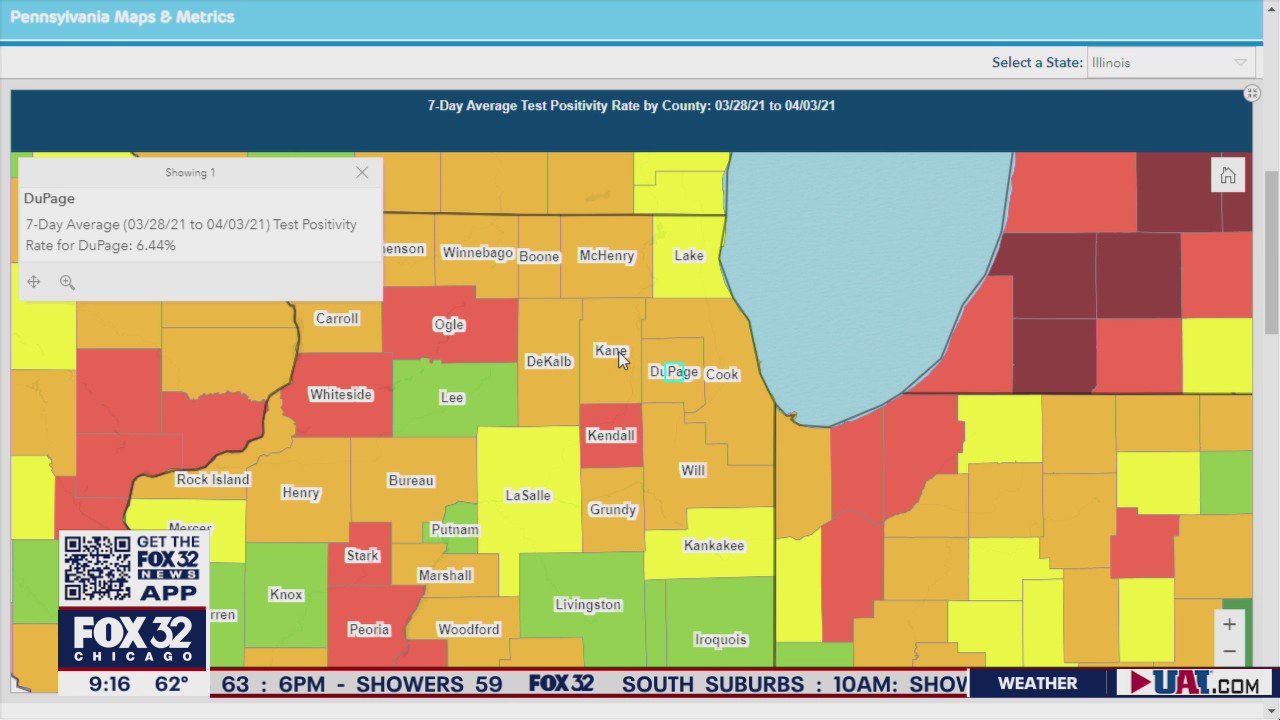This screenshot has width=1280, height=720.
Task: Click the Ogle county region
Action: coord(448,324)
